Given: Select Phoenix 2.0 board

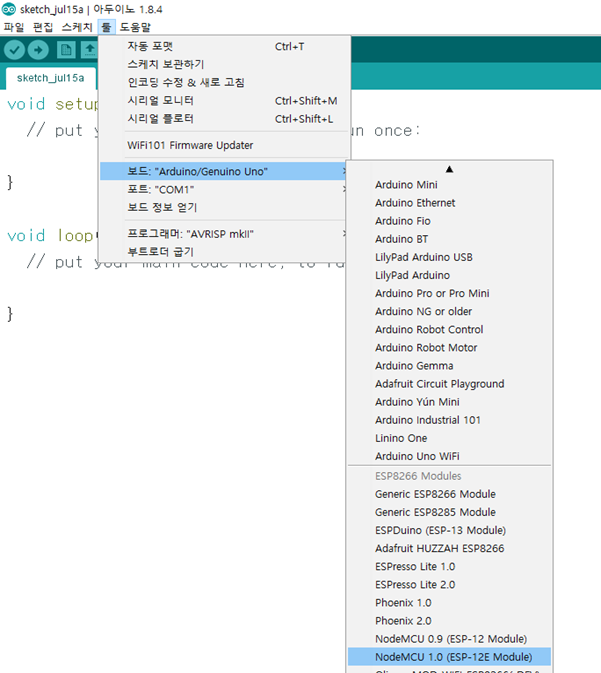Looking at the screenshot, I should (449, 621).
